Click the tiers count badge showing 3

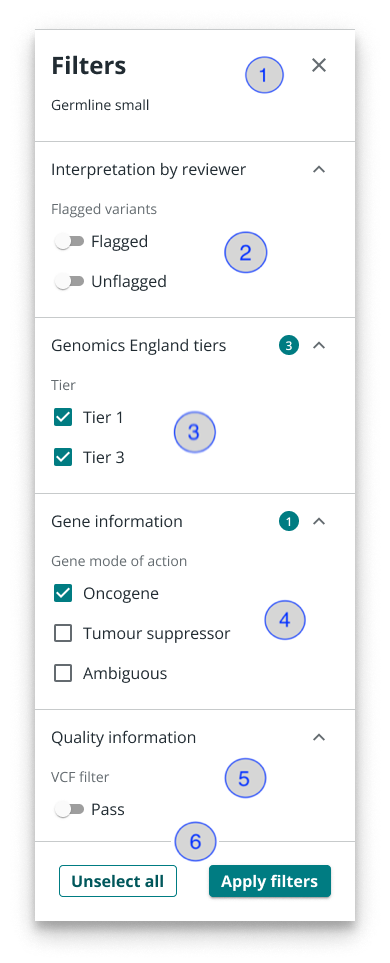tap(288, 346)
